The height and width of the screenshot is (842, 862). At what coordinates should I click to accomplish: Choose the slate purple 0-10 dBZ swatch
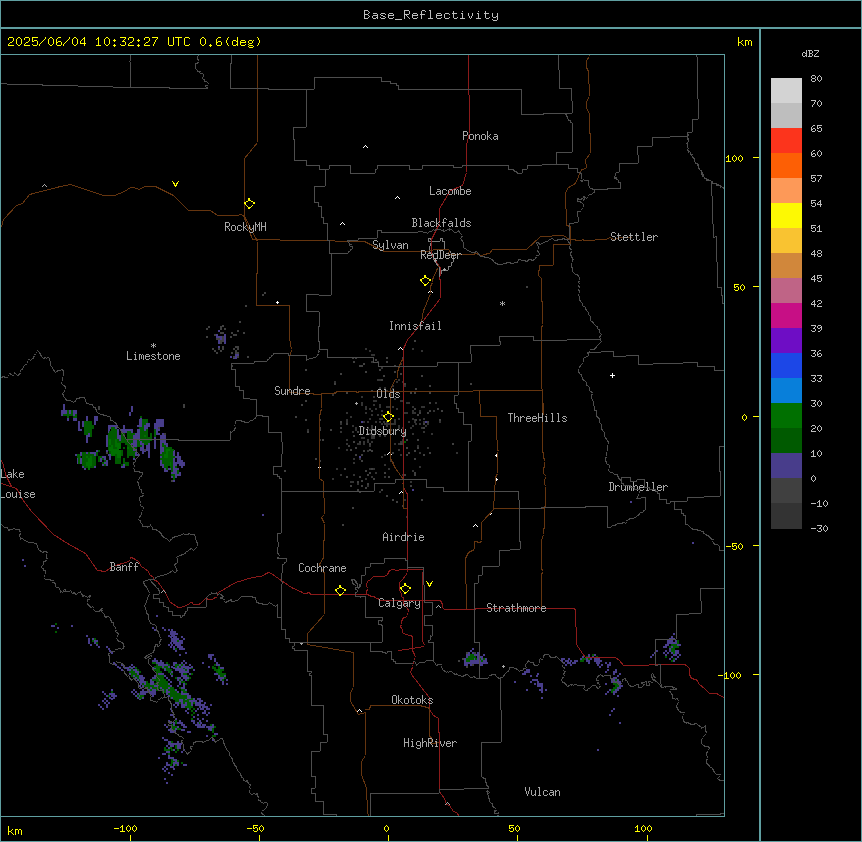(x=786, y=466)
